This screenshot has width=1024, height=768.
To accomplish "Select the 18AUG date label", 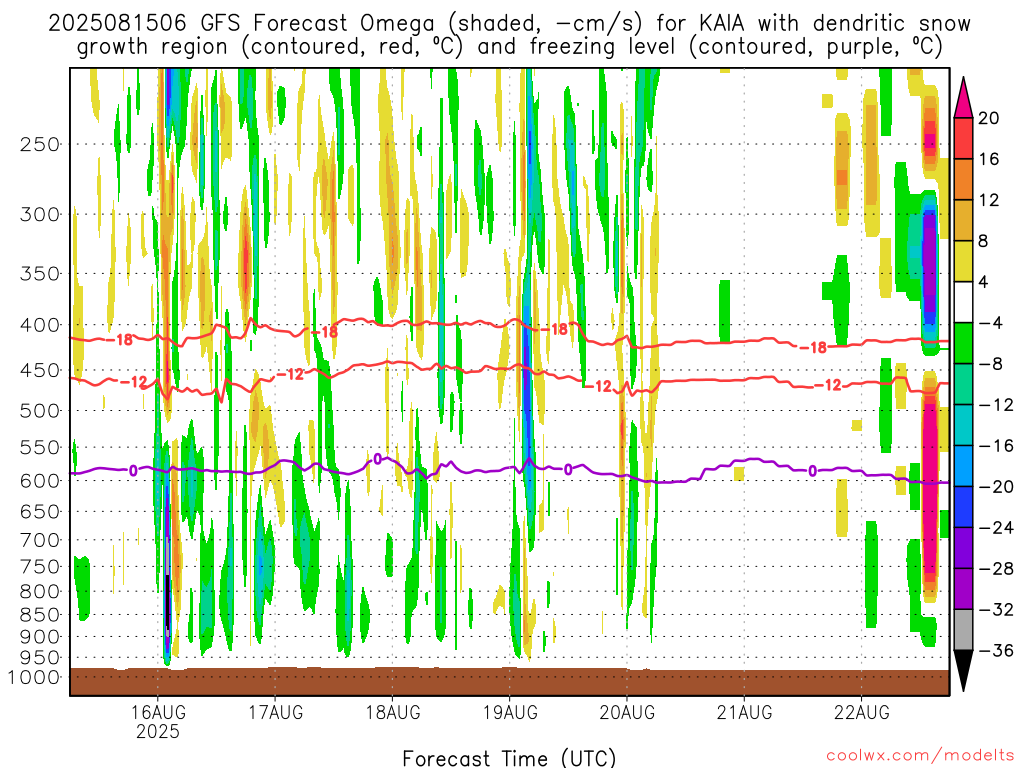I will coord(392,712).
